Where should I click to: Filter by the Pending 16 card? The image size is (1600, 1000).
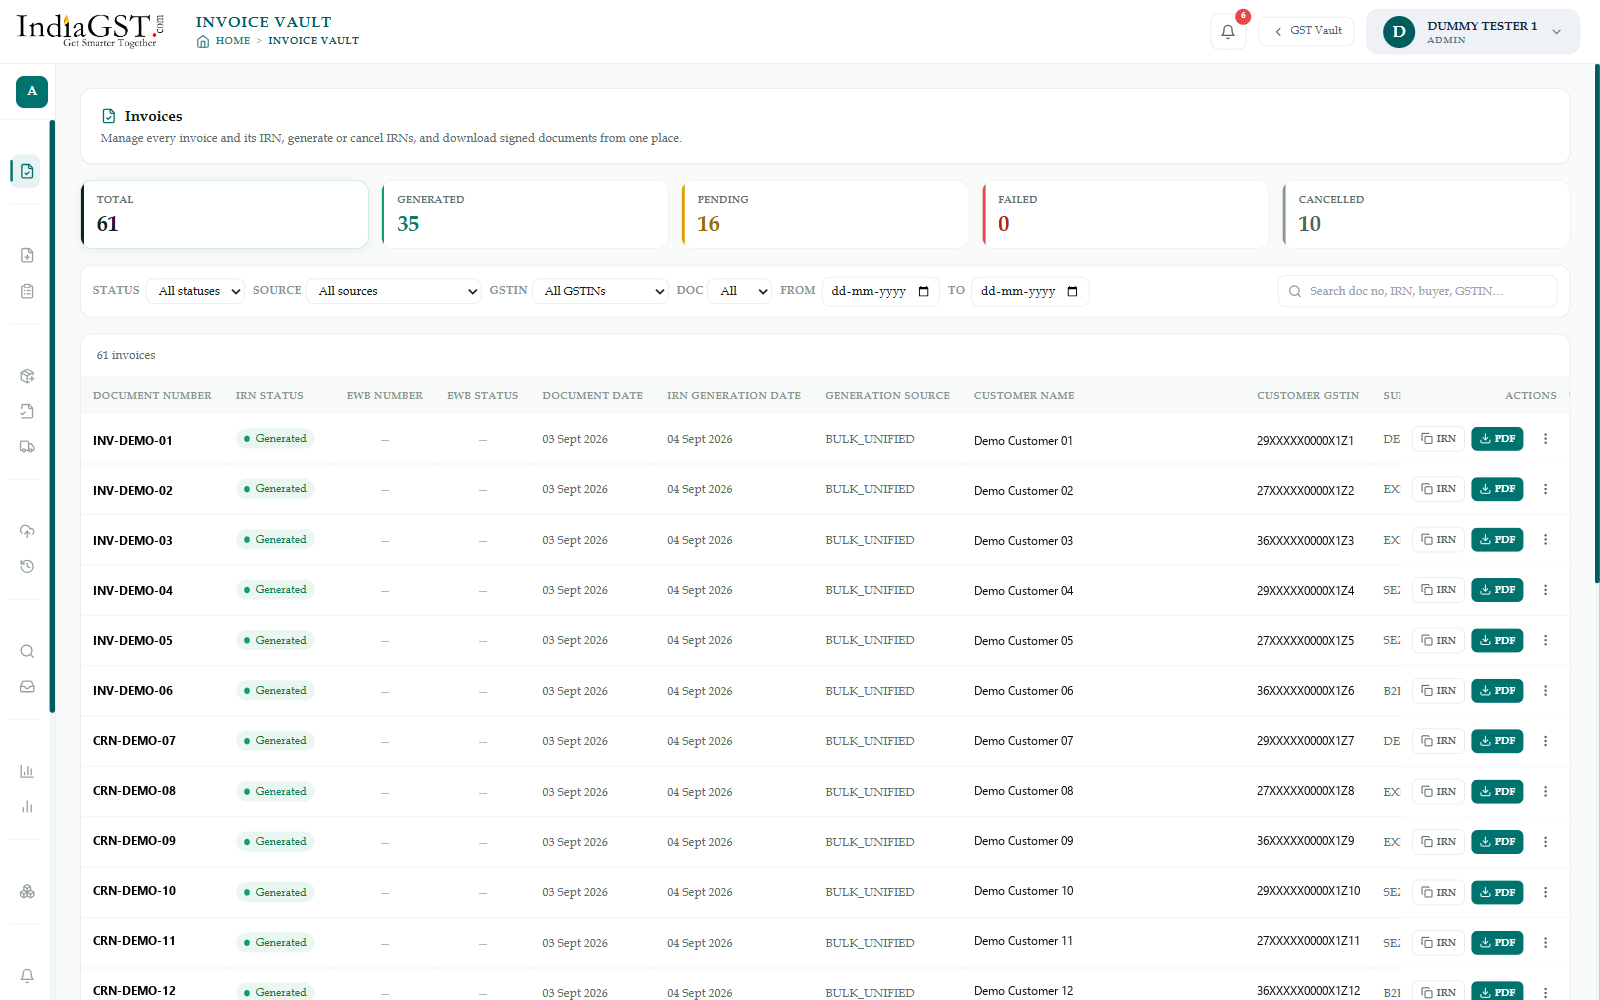tap(825, 214)
